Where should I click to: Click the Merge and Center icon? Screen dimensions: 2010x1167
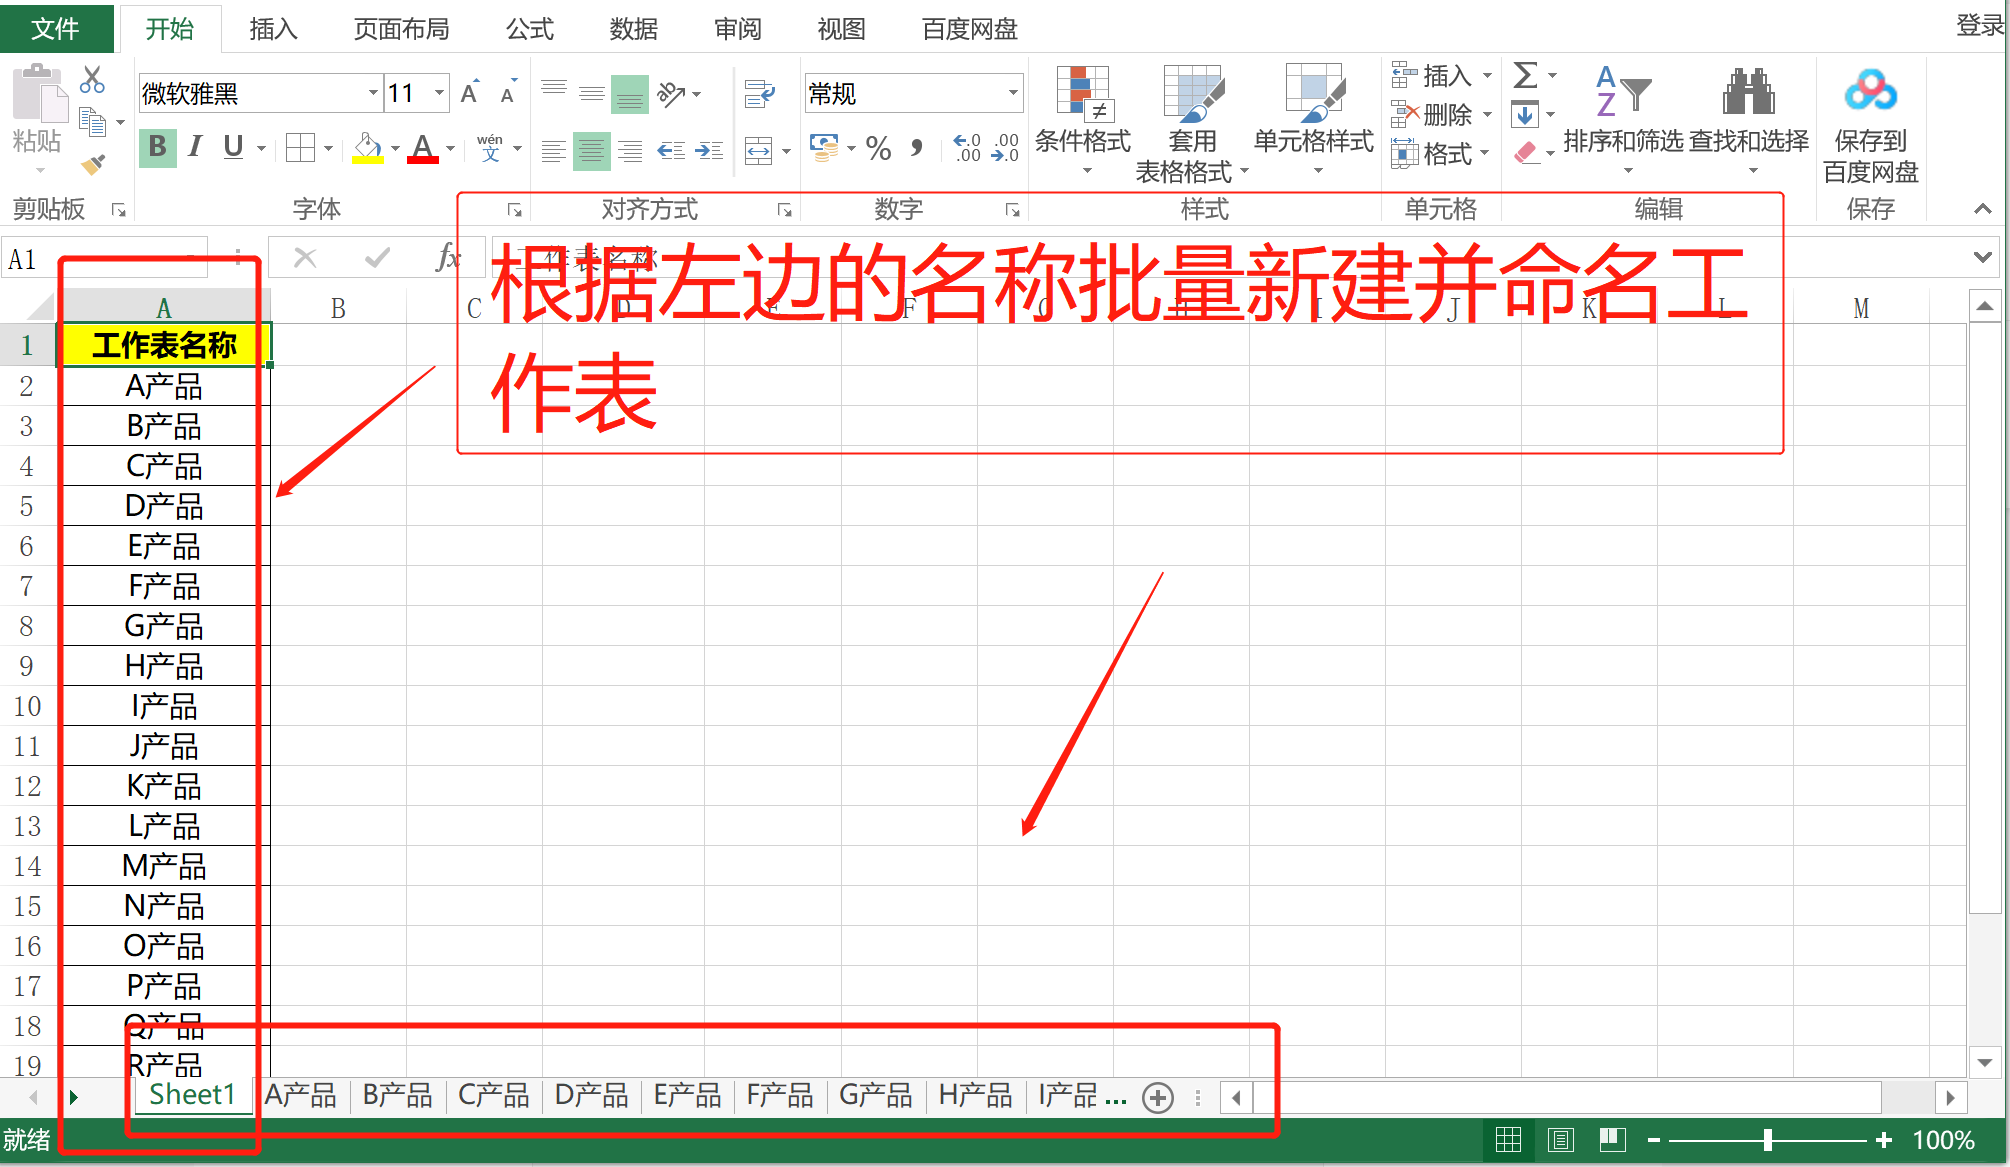(x=759, y=151)
